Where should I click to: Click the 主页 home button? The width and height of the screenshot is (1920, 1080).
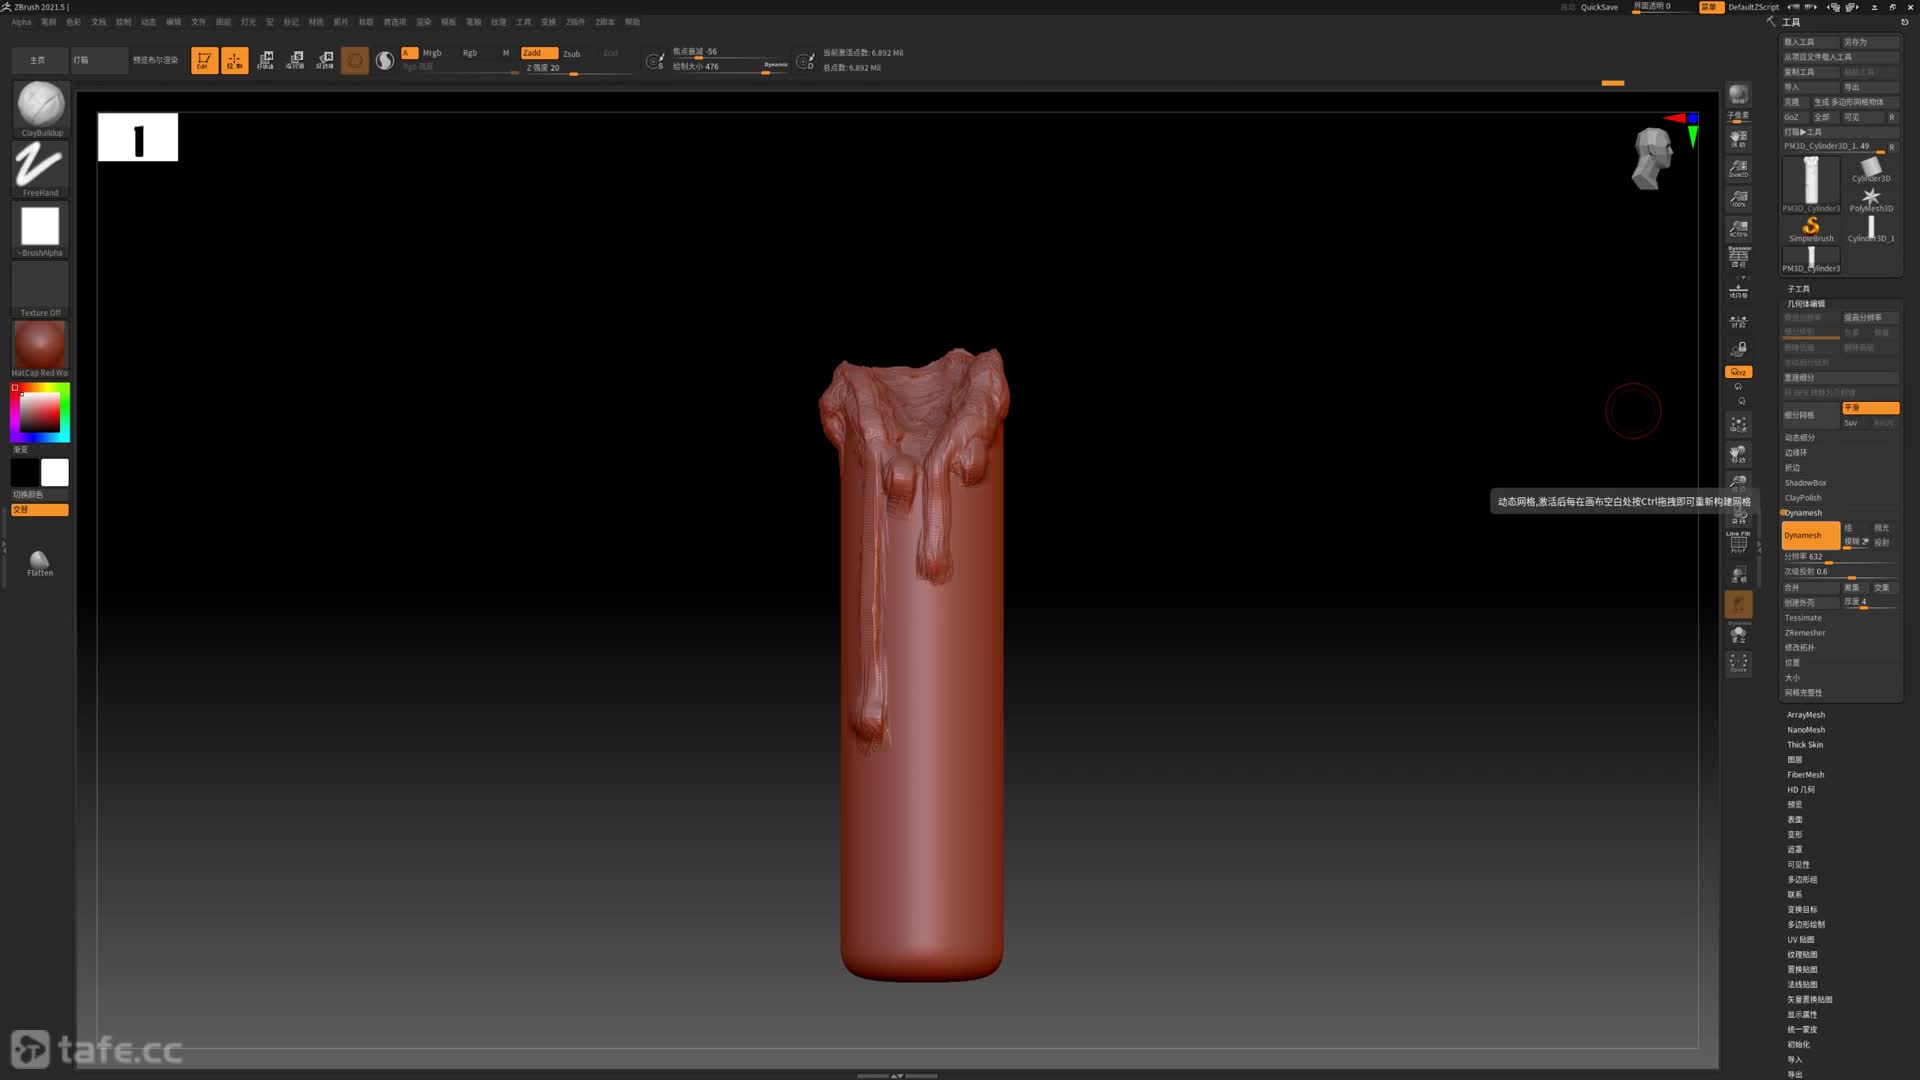tap(38, 60)
